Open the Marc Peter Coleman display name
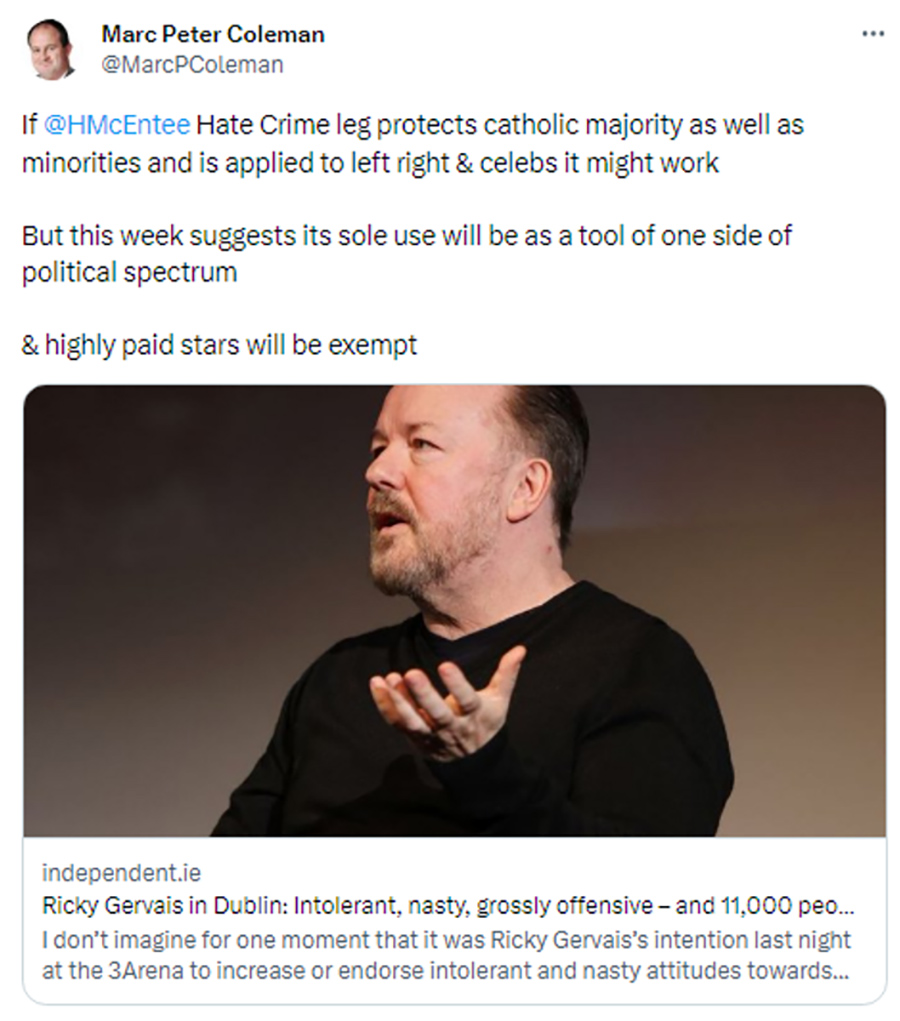Screen dimensions: 900x1021 point(212,34)
